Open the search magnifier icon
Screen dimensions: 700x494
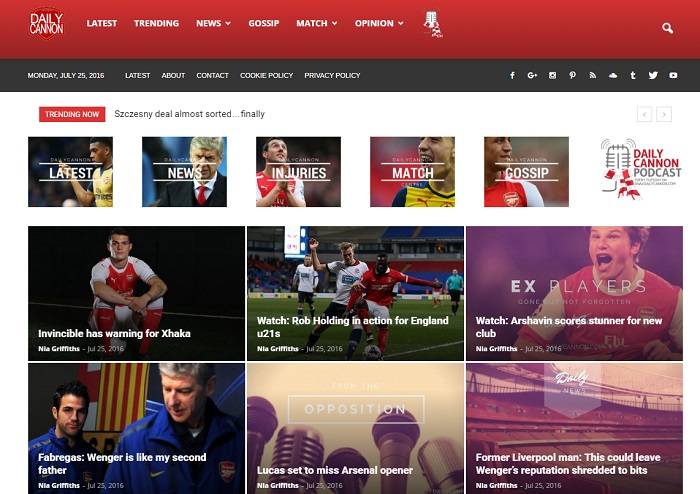(x=667, y=28)
